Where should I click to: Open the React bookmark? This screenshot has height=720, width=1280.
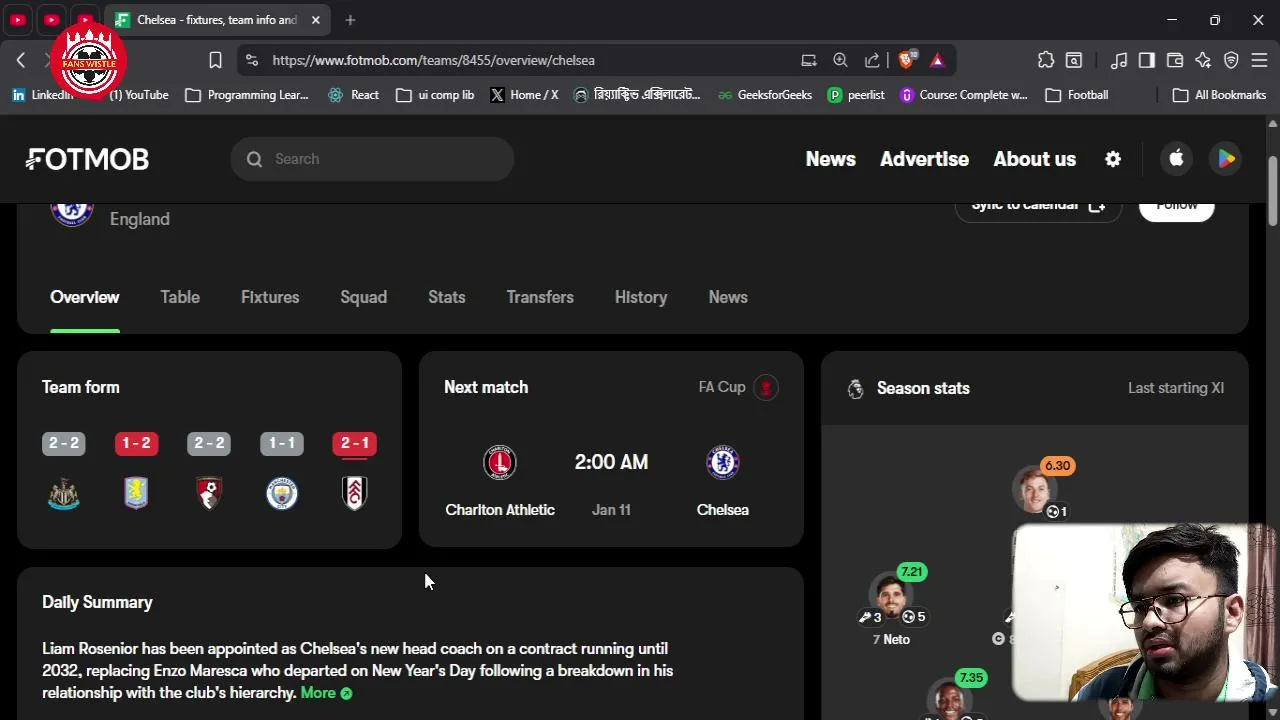coord(353,95)
